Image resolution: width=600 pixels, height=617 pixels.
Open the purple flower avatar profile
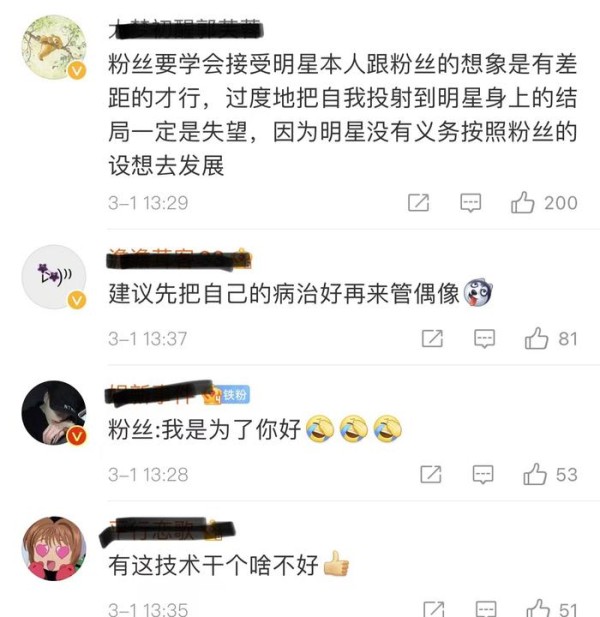pyautogui.click(x=54, y=277)
